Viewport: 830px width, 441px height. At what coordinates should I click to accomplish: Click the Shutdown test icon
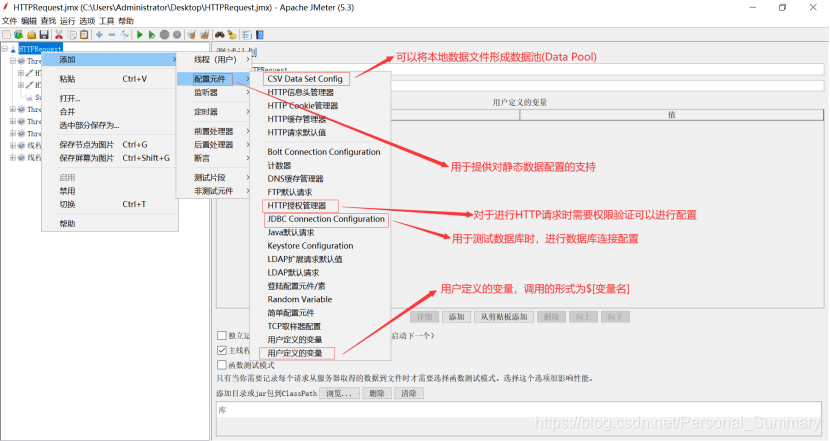click(x=177, y=35)
